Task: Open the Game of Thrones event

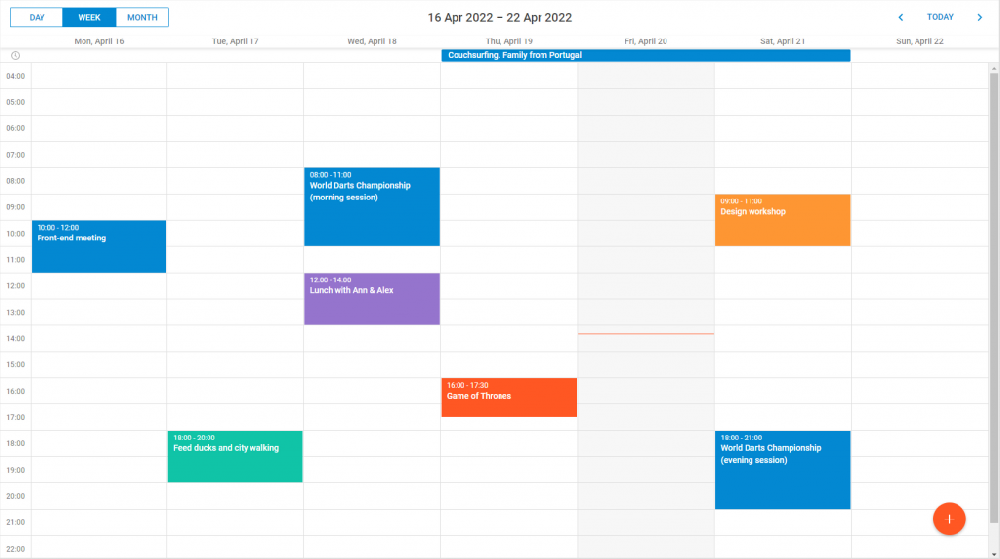Action: [509, 397]
